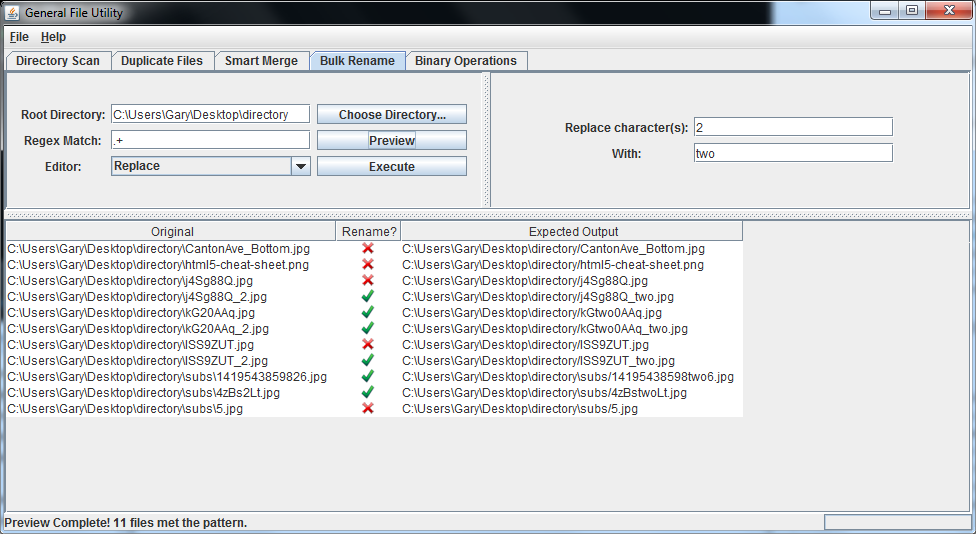This screenshot has width=976, height=534.
Task: Open the File menu
Action: (19, 37)
